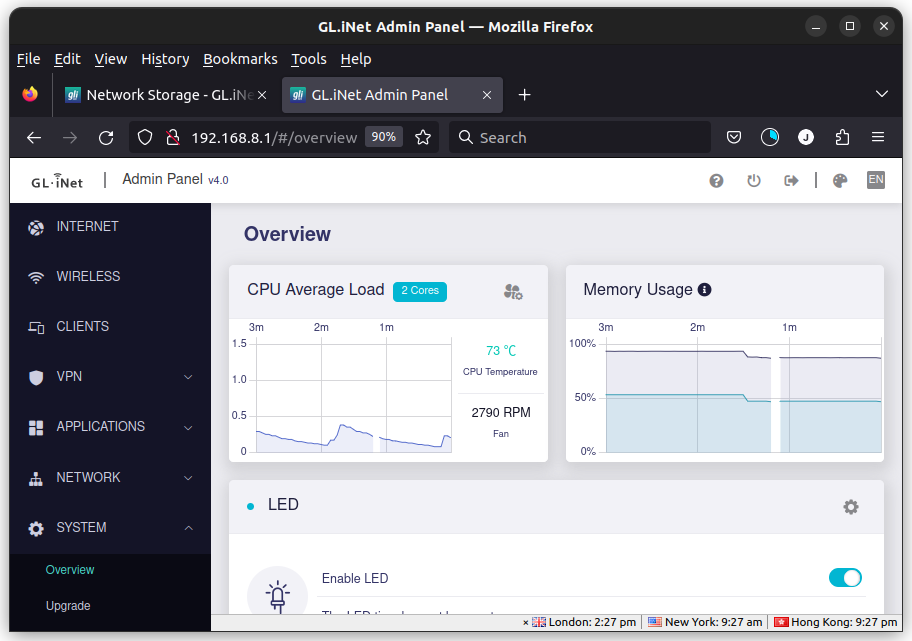This screenshot has height=641, width=912.
Task: Expand the VPN sidebar section
Action: coord(188,377)
